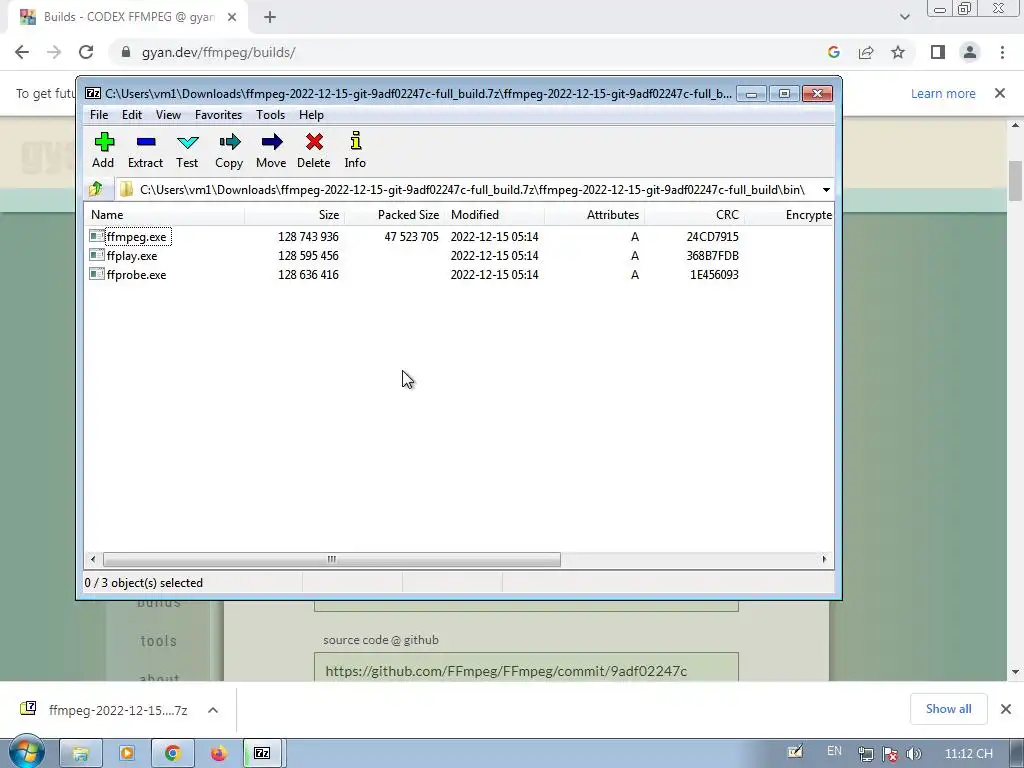Sort by the Packed Size column header
The width and height of the screenshot is (1024, 768).
click(394, 215)
